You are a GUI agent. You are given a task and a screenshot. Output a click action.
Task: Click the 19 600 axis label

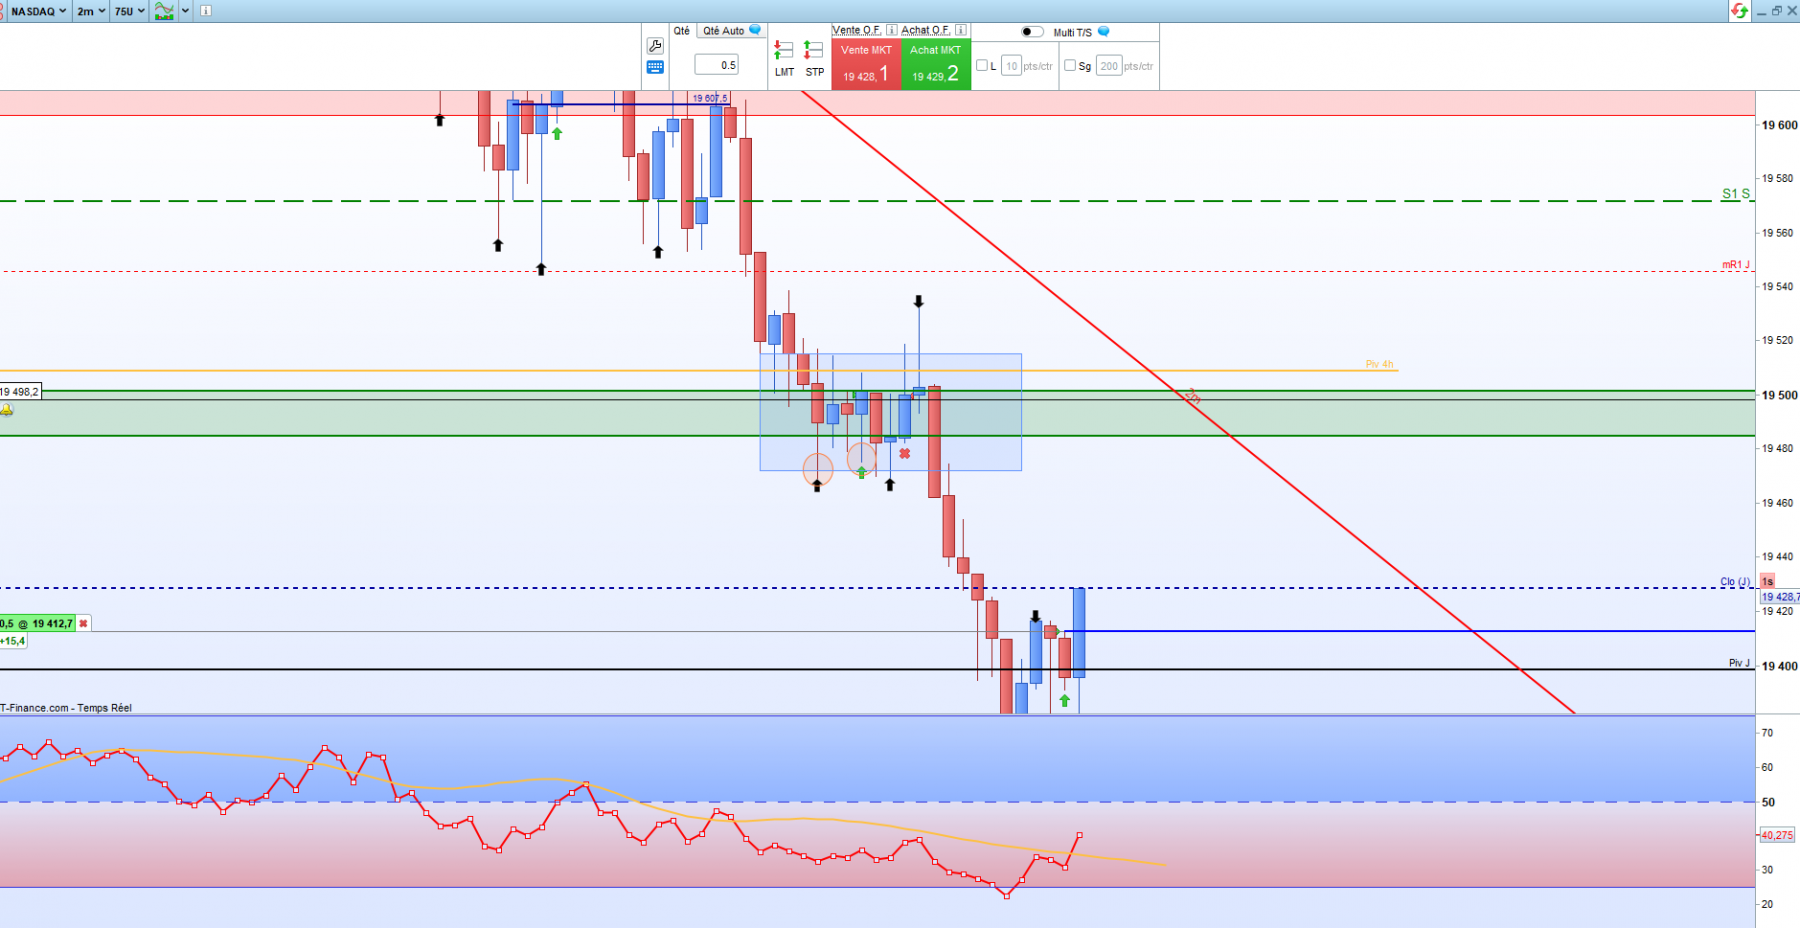pyautogui.click(x=1780, y=125)
